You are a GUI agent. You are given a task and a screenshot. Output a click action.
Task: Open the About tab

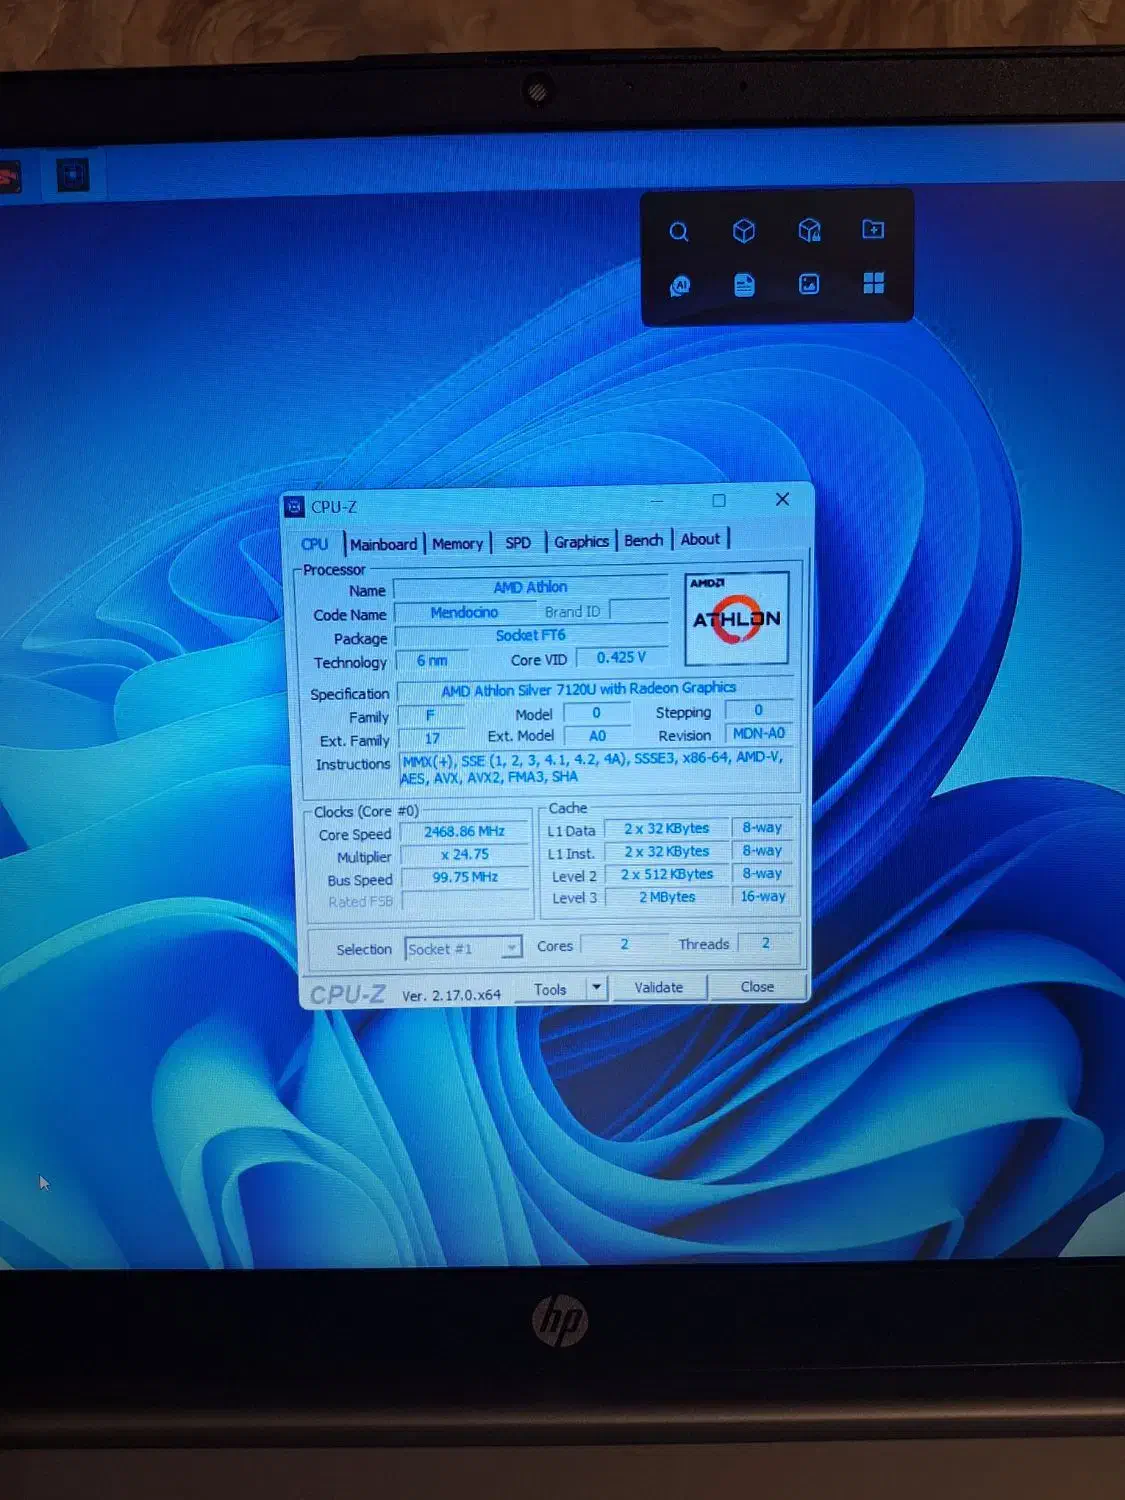[x=700, y=540]
